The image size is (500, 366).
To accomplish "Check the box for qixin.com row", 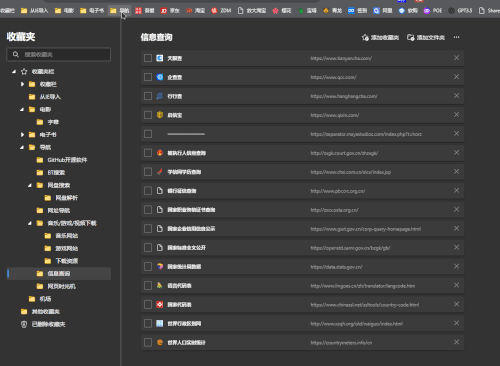I will (x=148, y=115).
